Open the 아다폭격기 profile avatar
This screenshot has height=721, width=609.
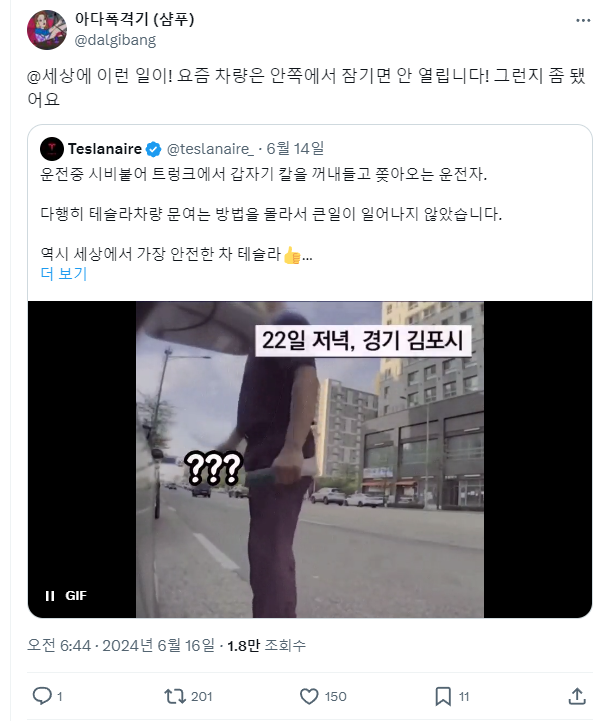47,30
